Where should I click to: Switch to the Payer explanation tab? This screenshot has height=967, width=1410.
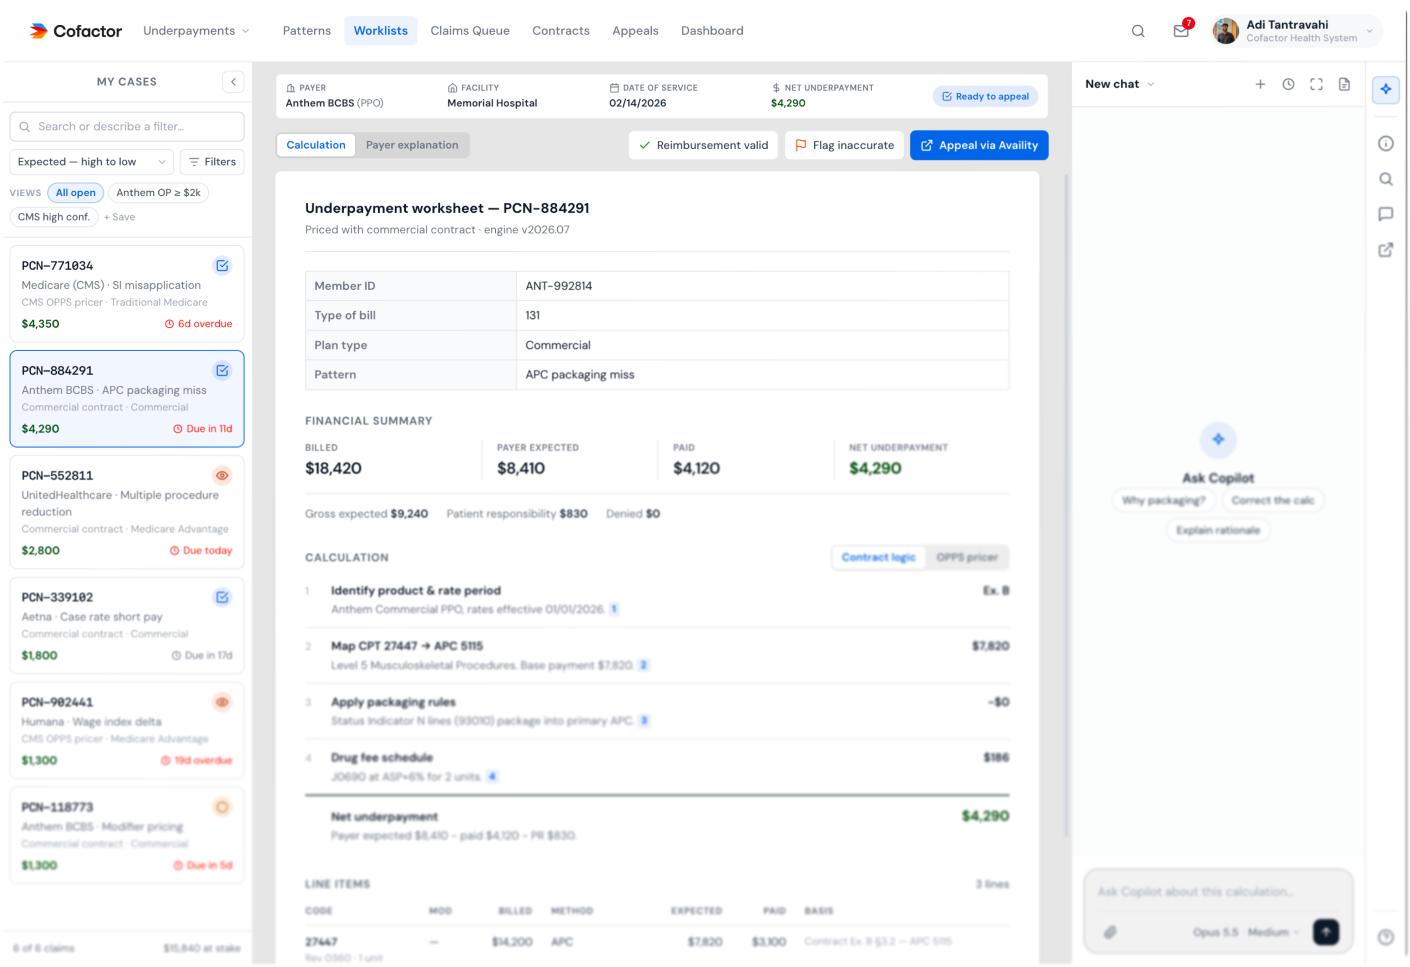412,145
